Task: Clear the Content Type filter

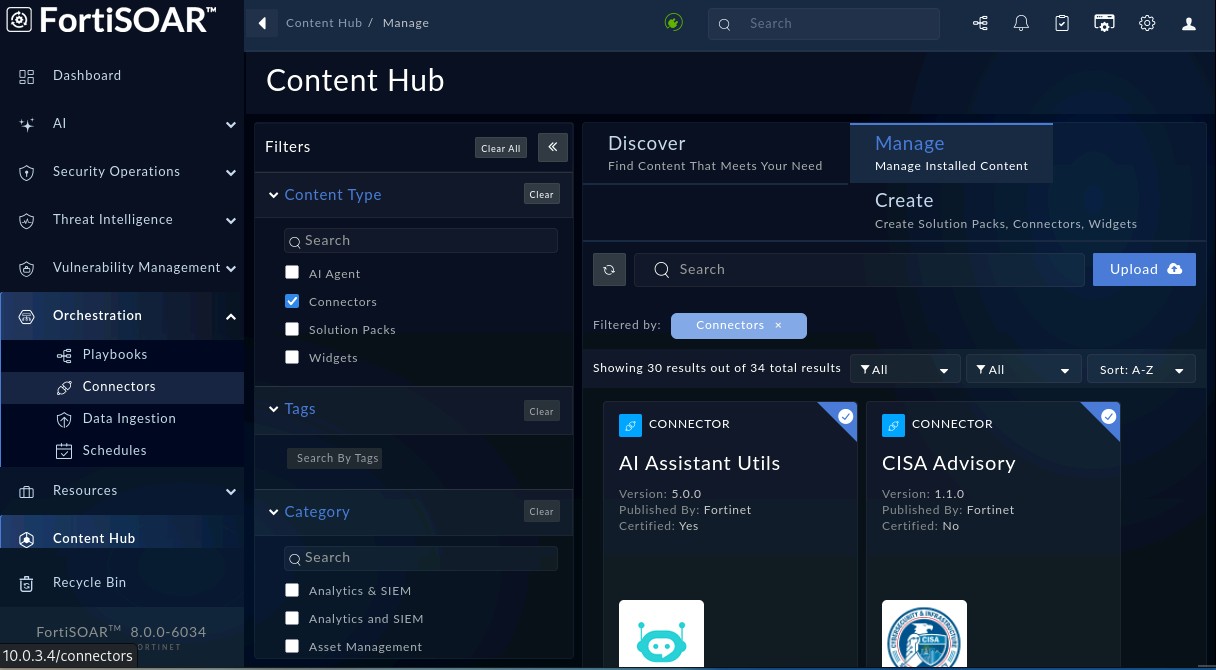Action: coord(542,194)
